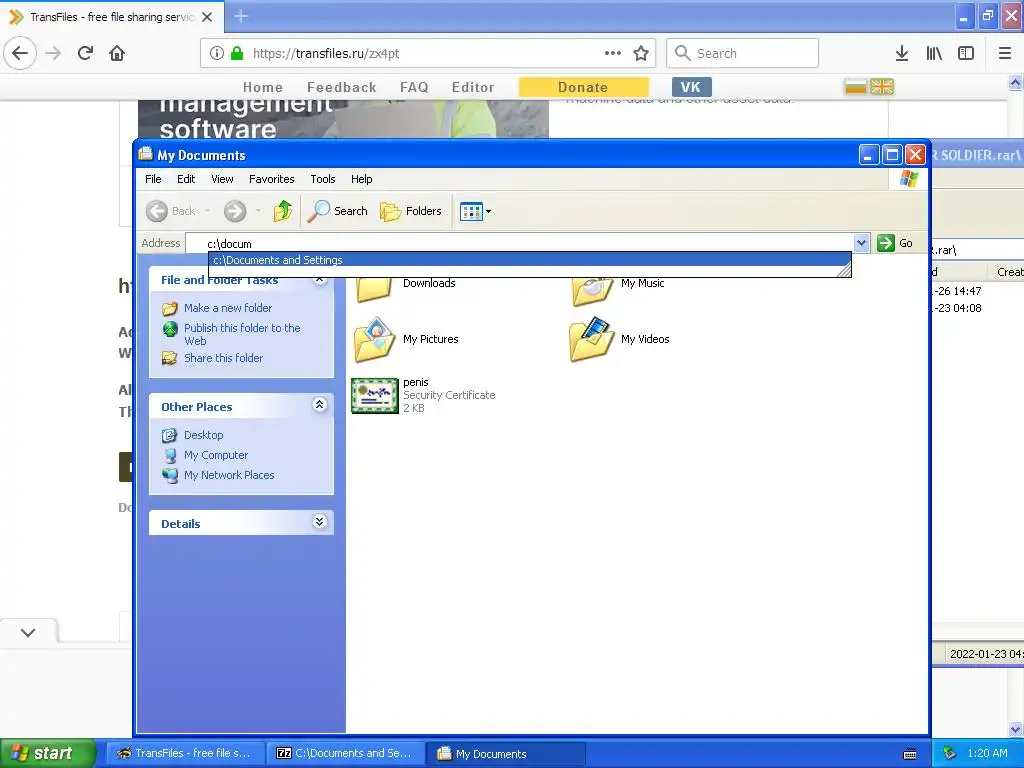Image resolution: width=1024 pixels, height=768 pixels.
Task: Click Feedback in TransFiles navigation
Action: (342, 87)
